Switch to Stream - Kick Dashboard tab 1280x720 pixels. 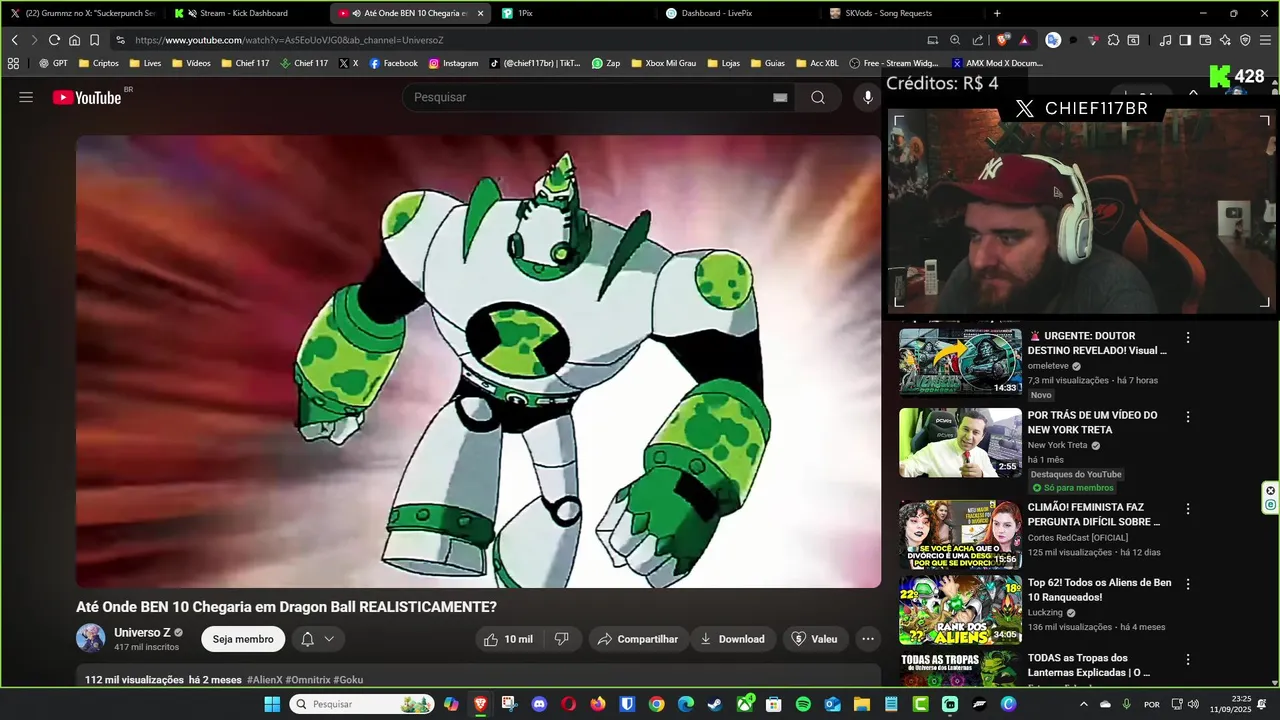click(x=247, y=13)
